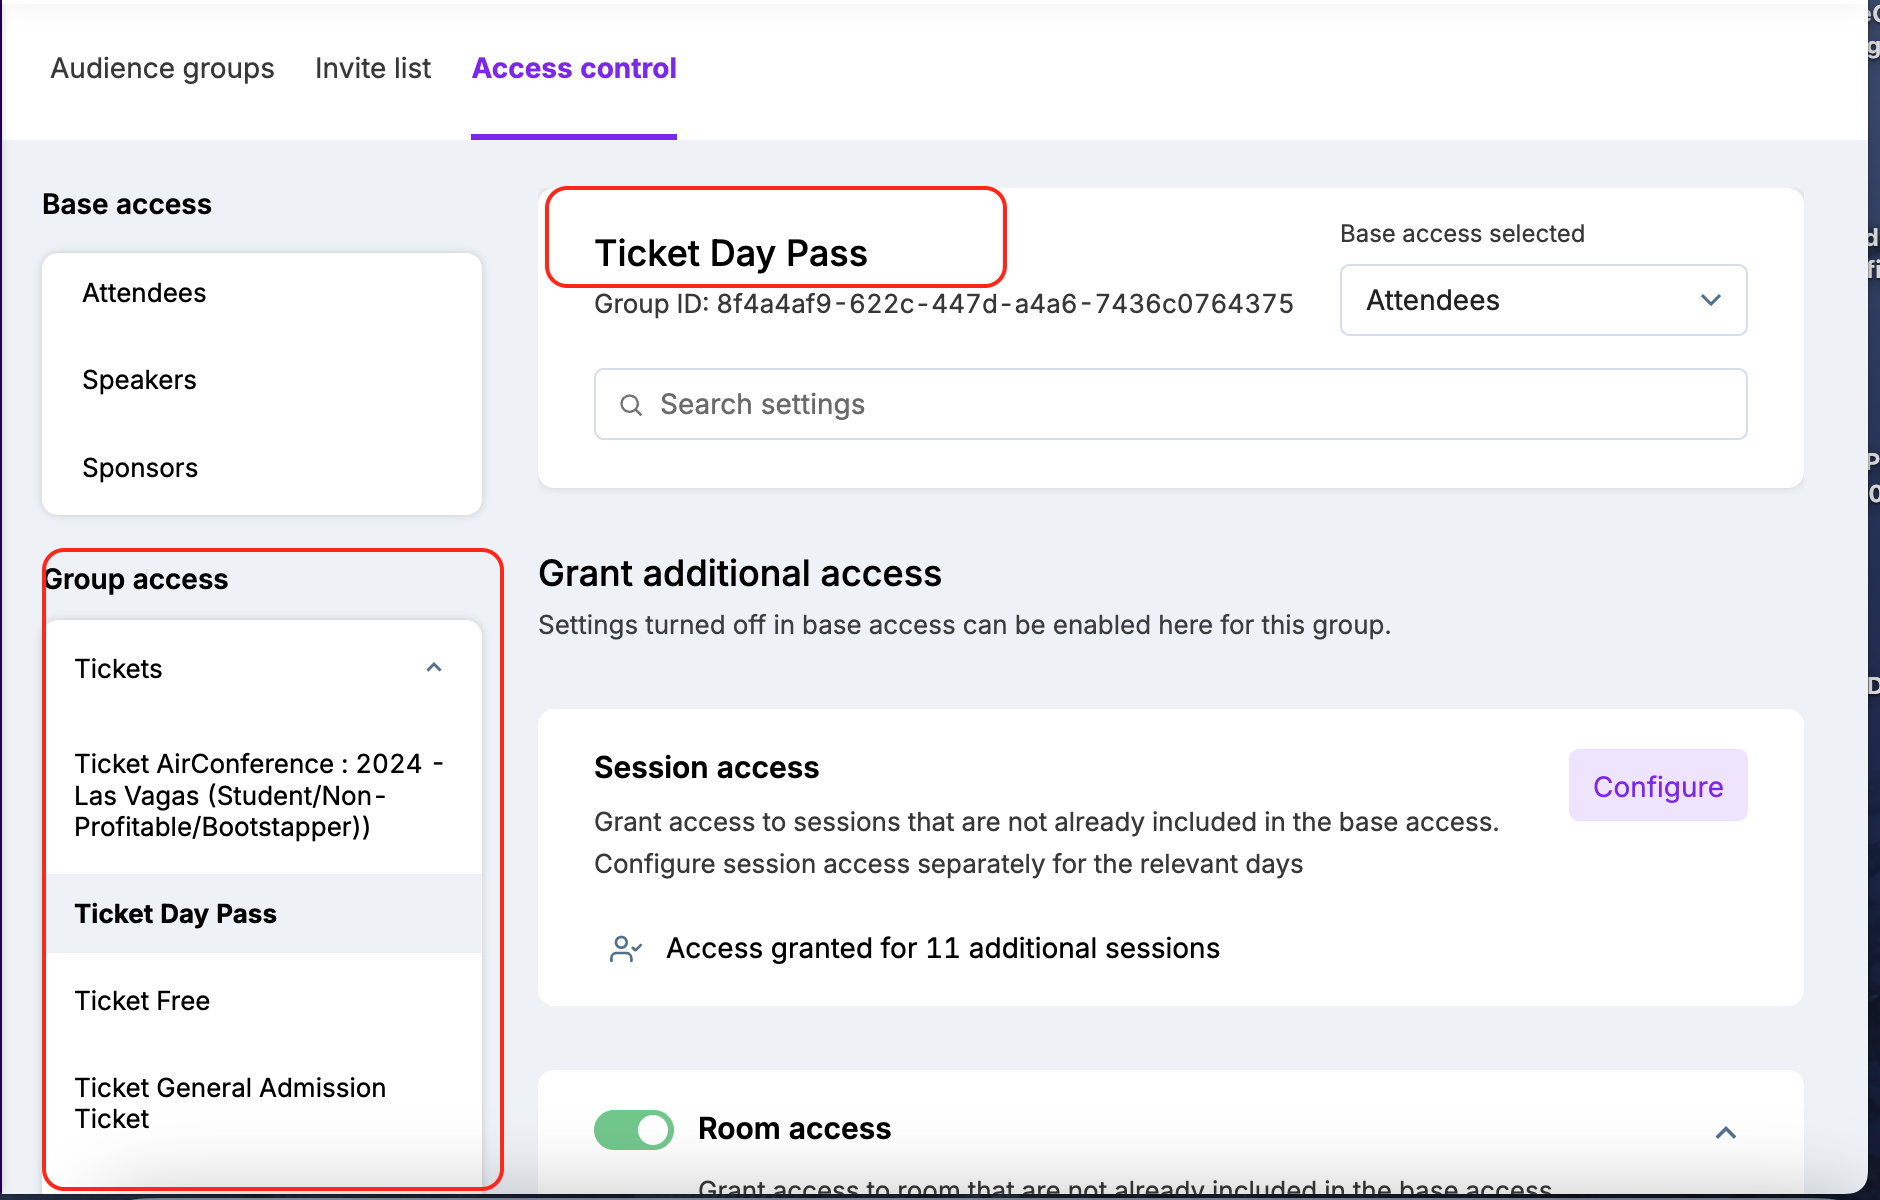The width and height of the screenshot is (1880, 1200).
Task: Open the Invite list tab
Action: [372, 68]
